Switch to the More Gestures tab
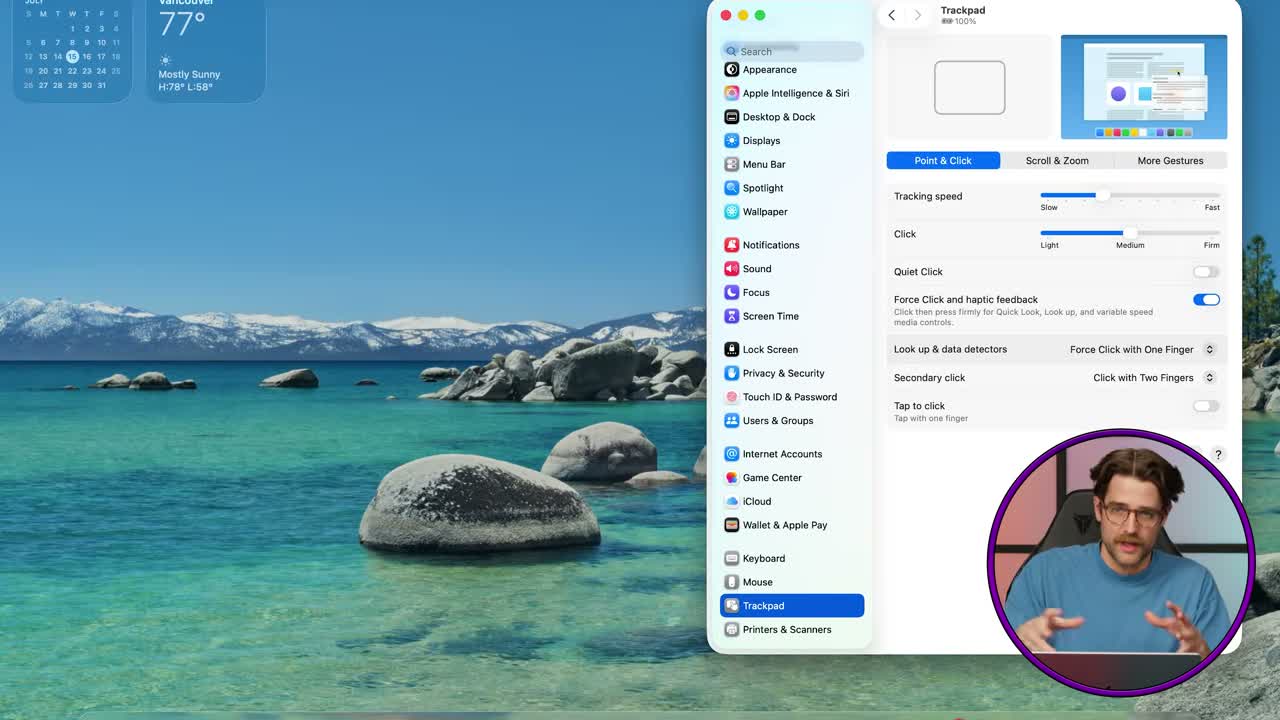Viewport: 1280px width, 720px height. pos(1170,161)
